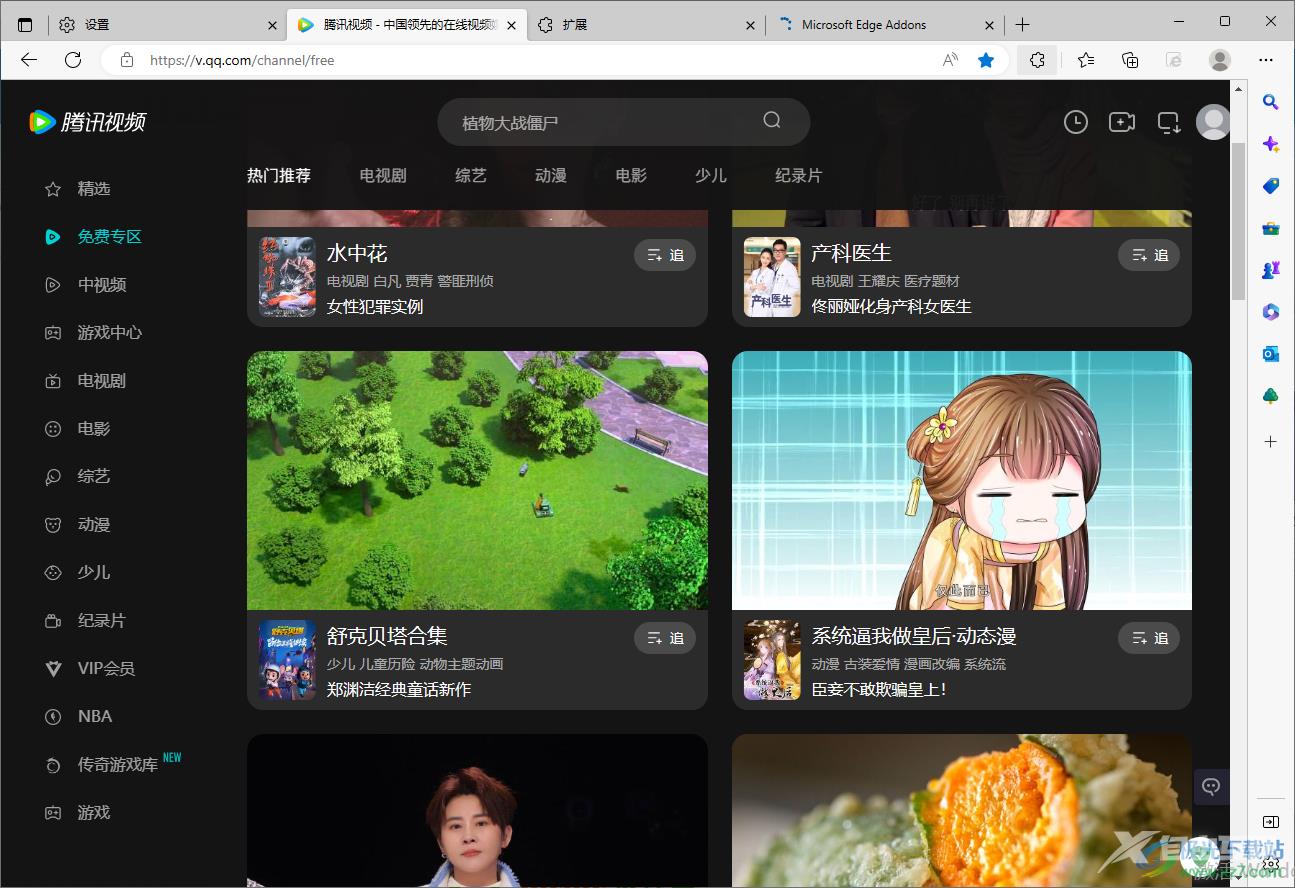
Task: Click the Tencent Video logo
Action: pos(88,122)
